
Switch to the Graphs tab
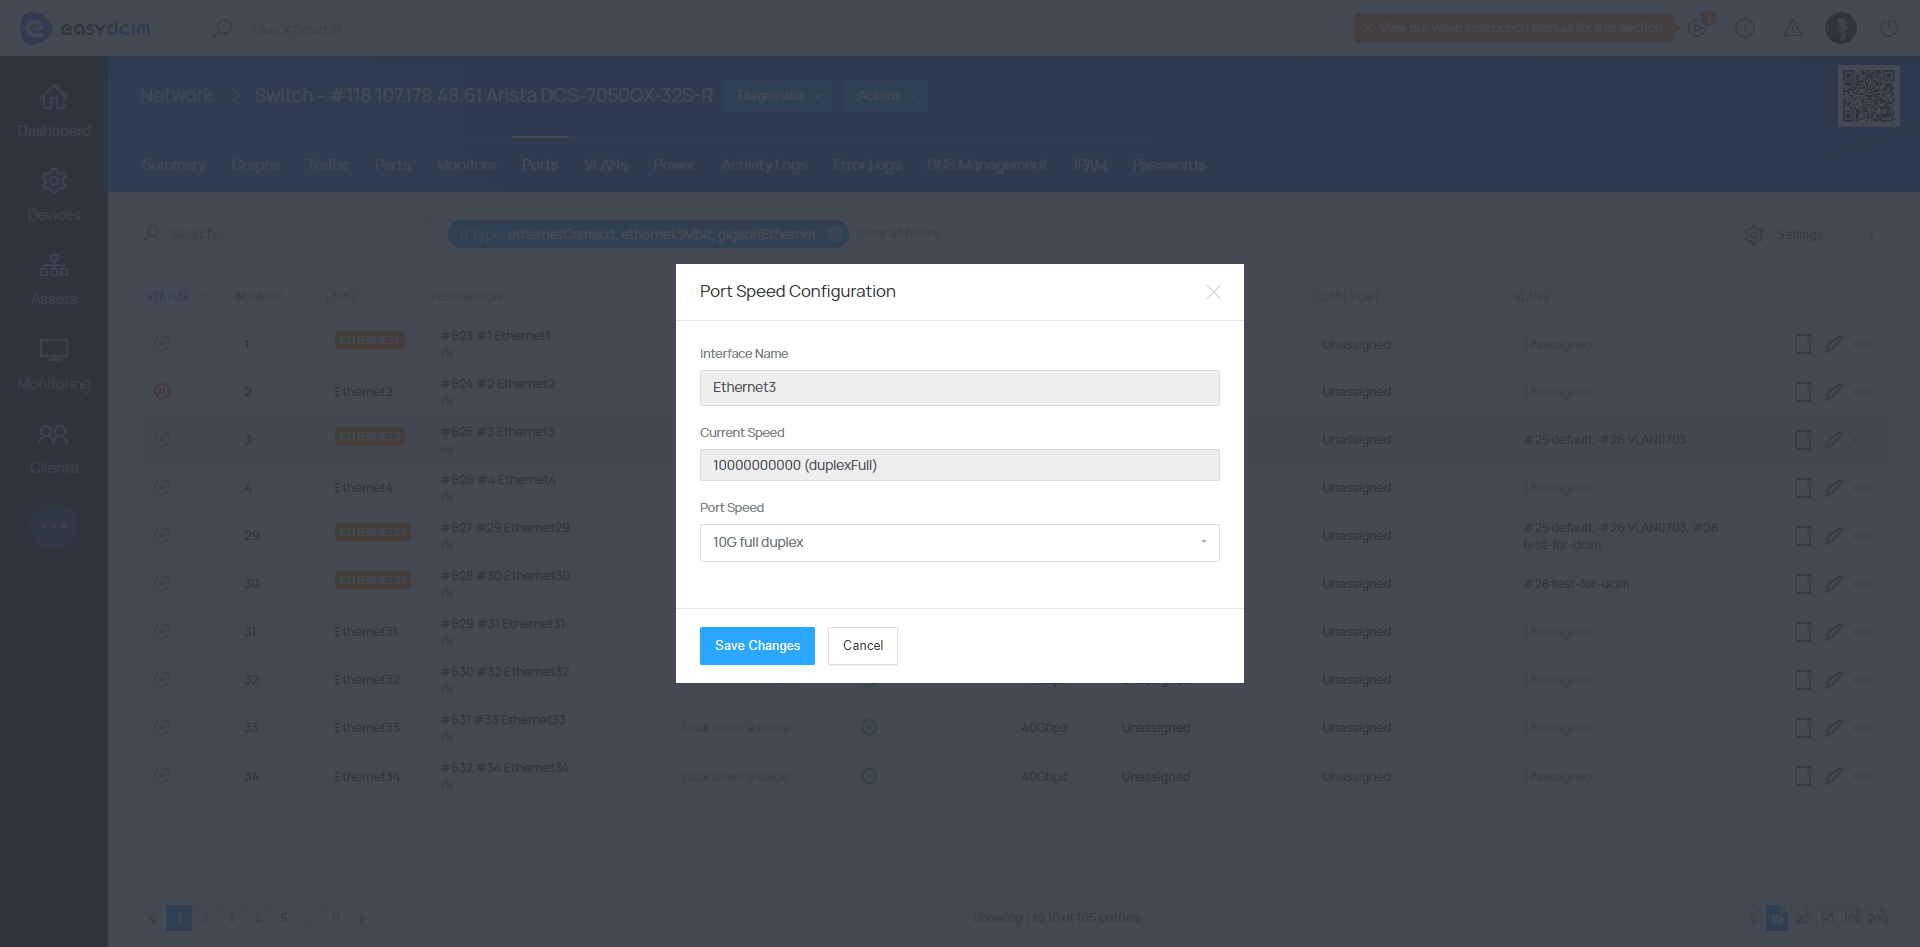pyautogui.click(x=256, y=165)
